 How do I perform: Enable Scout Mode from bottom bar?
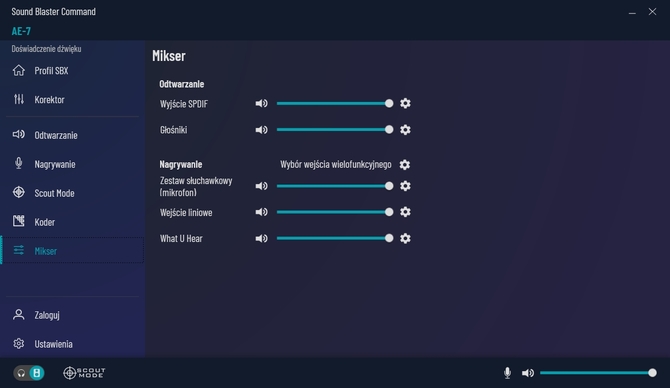(84, 373)
